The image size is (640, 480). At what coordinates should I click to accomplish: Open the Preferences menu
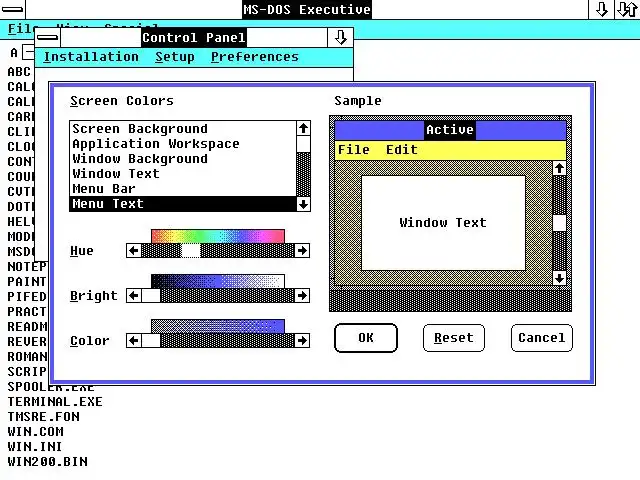point(255,57)
